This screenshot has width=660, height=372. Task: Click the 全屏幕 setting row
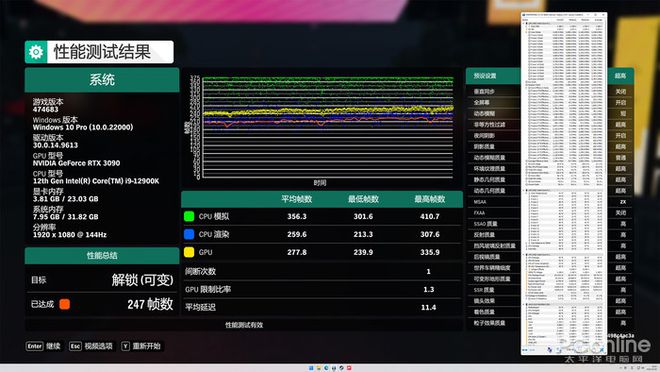551,102
